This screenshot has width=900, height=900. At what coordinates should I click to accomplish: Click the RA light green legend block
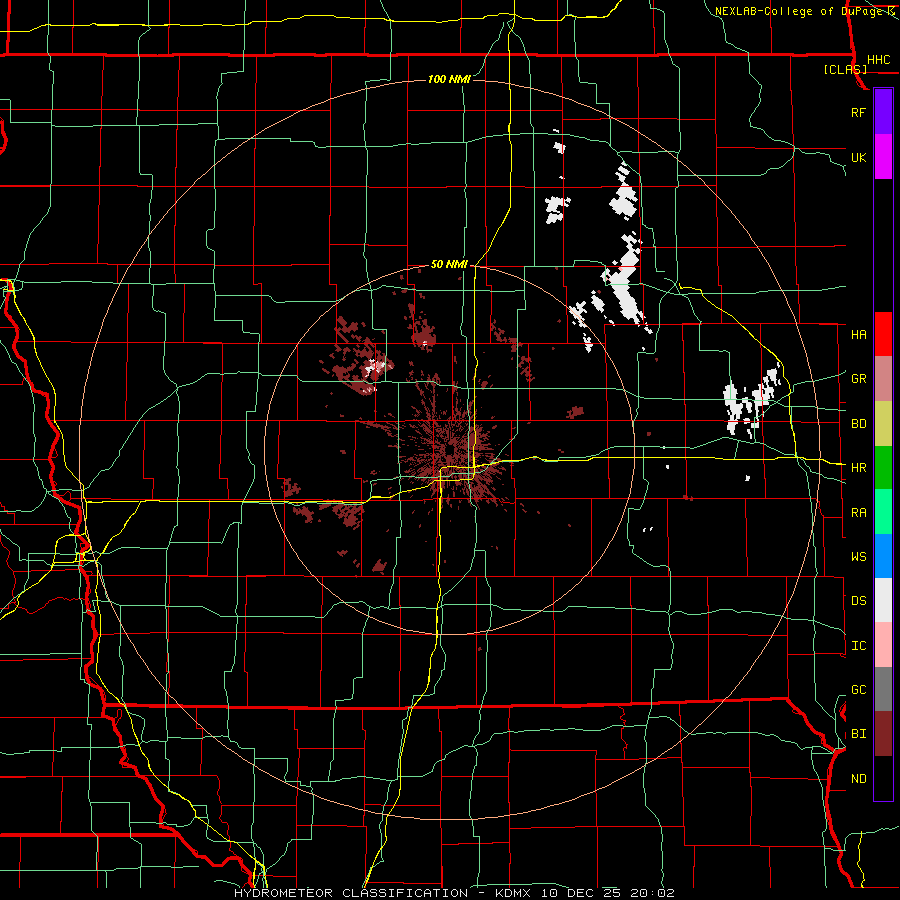[883, 512]
